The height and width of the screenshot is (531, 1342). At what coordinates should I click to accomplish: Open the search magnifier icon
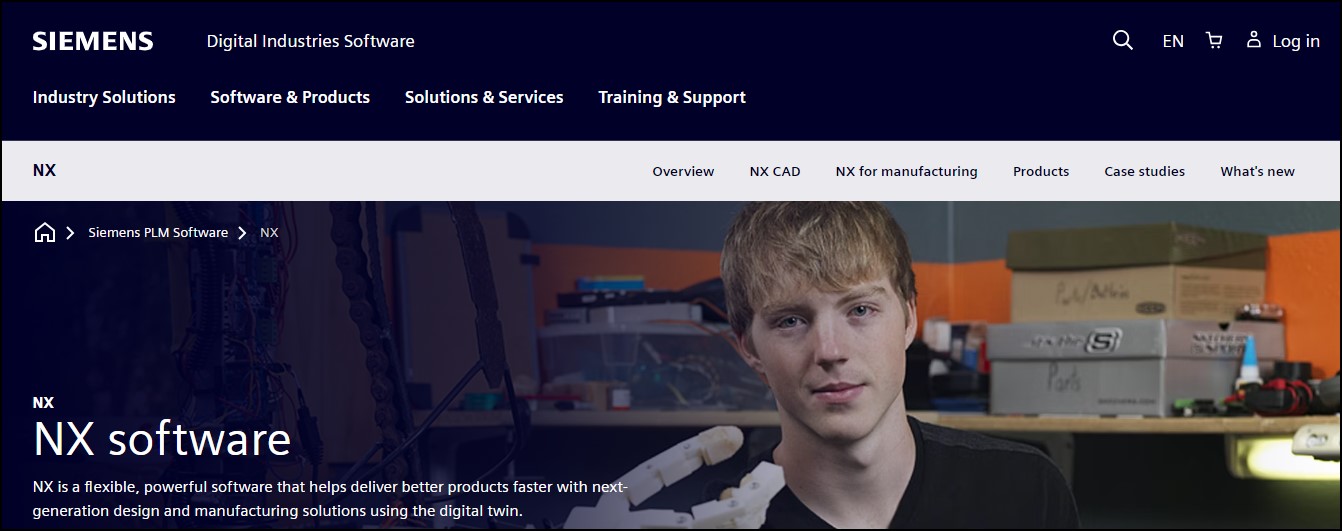coord(1123,40)
